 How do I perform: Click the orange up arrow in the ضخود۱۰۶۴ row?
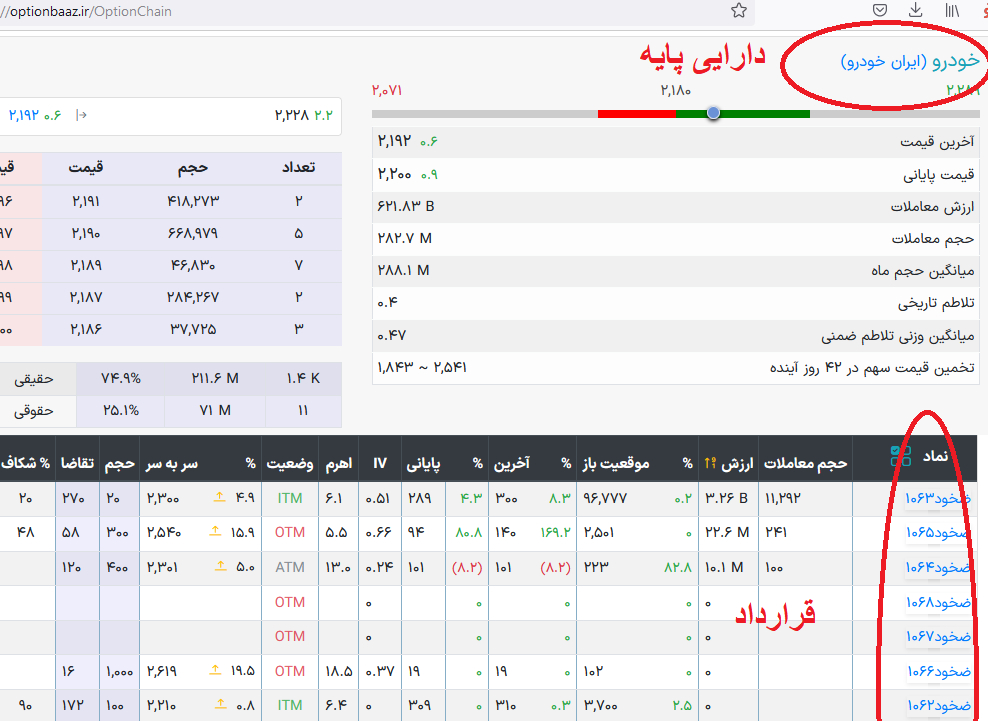(221, 567)
